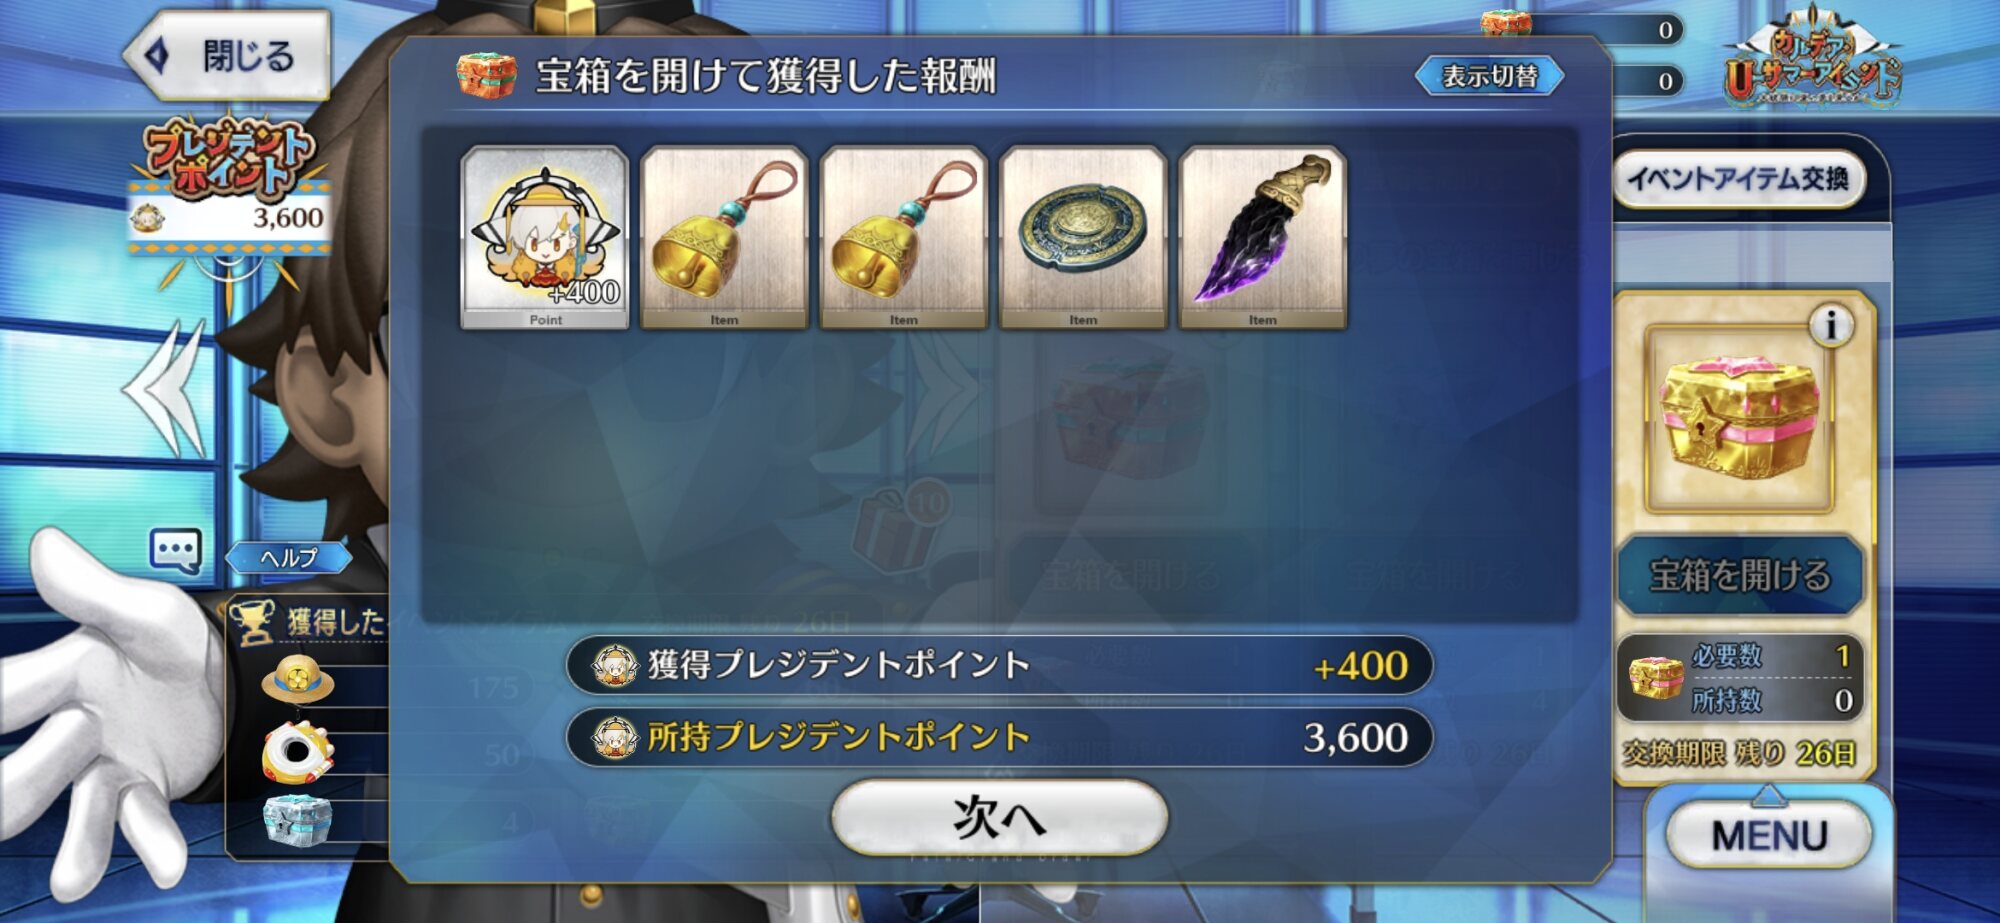Tap the swim ring event item icon
The width and height of the screenshot is (2000, 923).
(x=298, y=752)
